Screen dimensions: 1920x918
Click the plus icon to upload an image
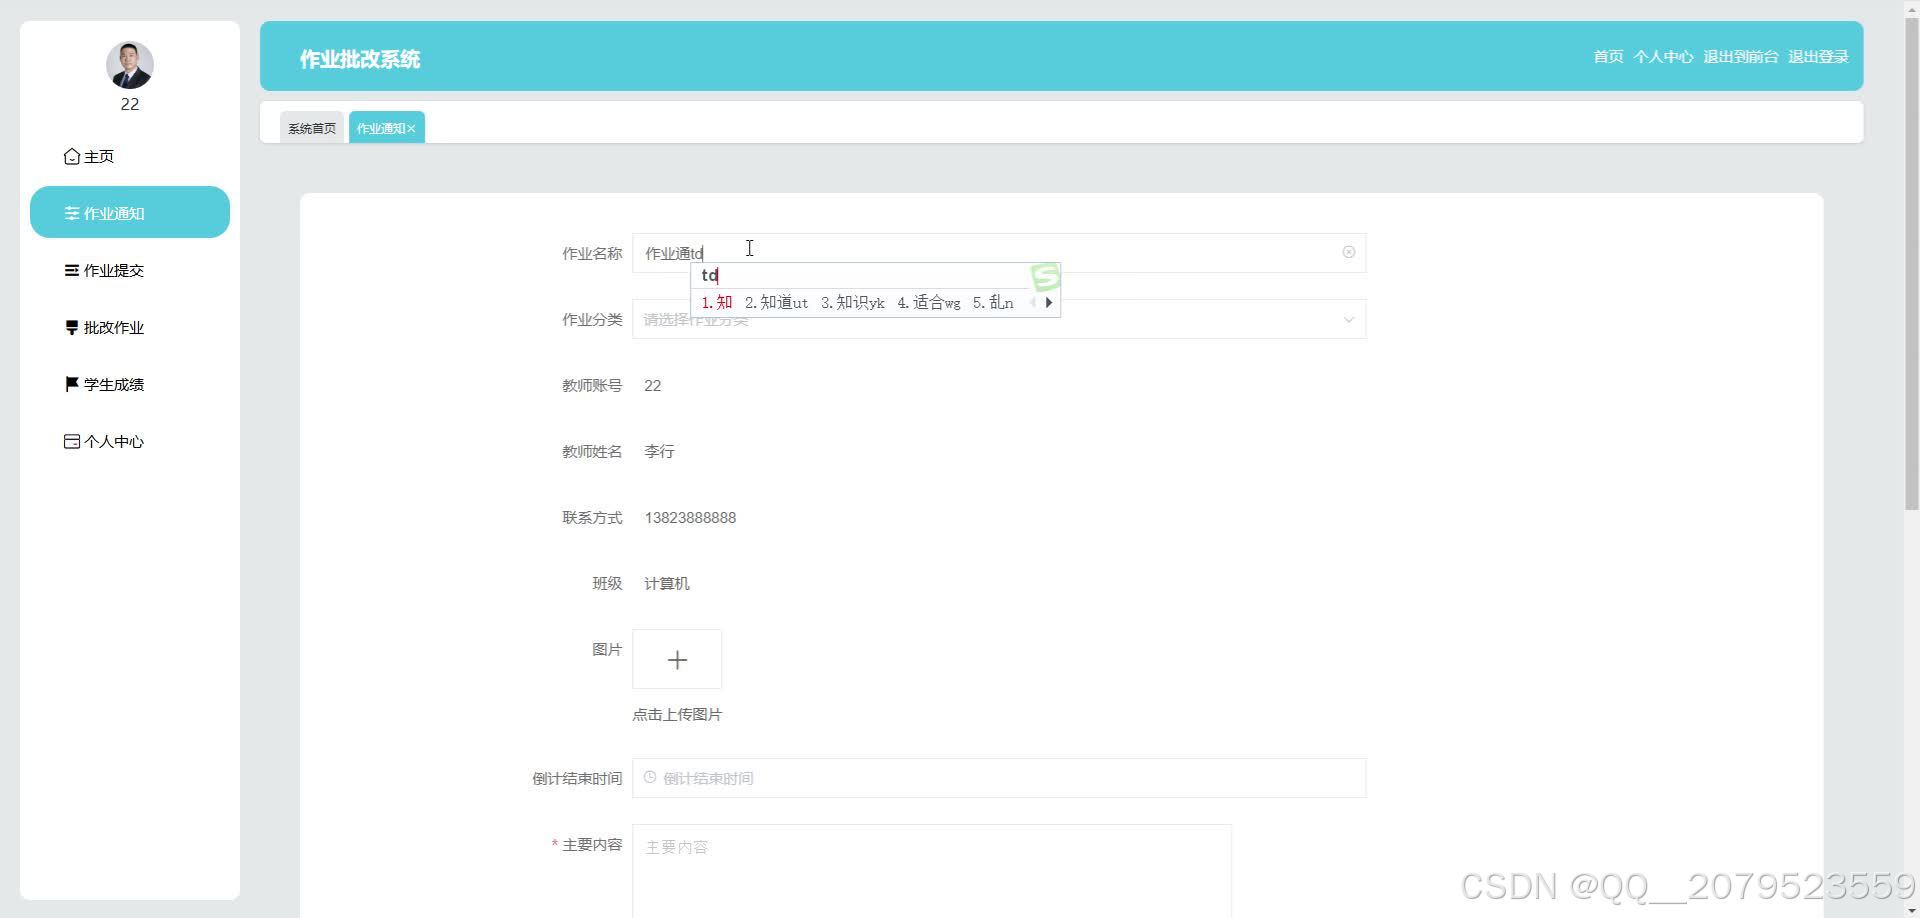677,659
